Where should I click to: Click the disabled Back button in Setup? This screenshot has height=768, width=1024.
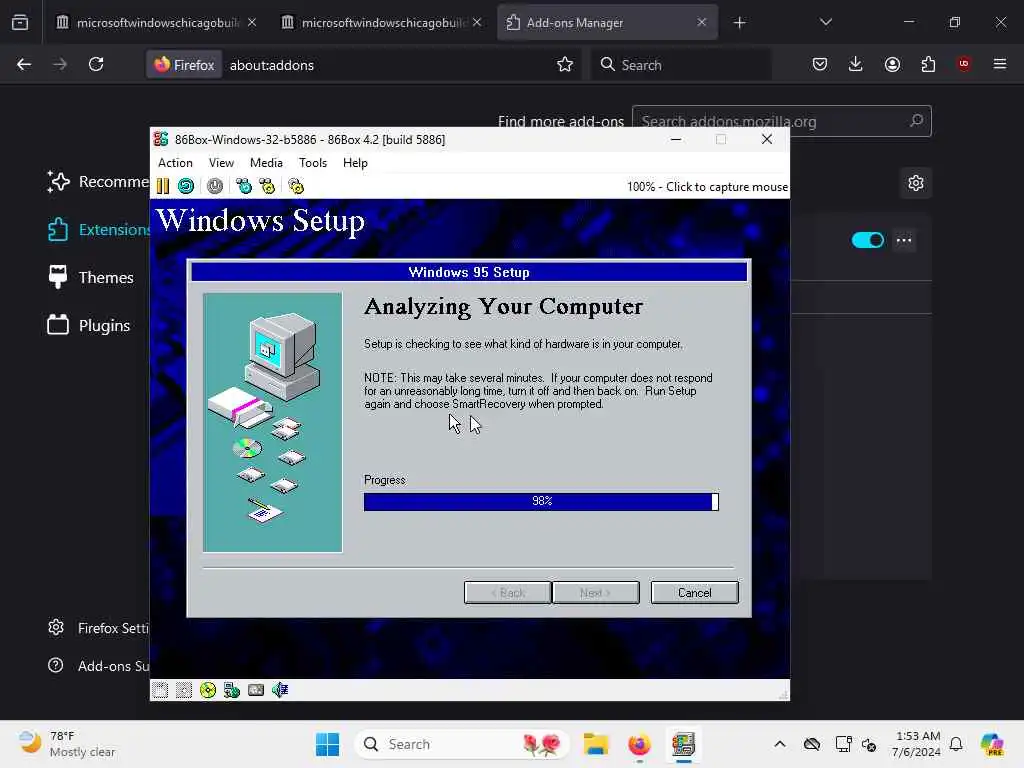pos(508,592)
